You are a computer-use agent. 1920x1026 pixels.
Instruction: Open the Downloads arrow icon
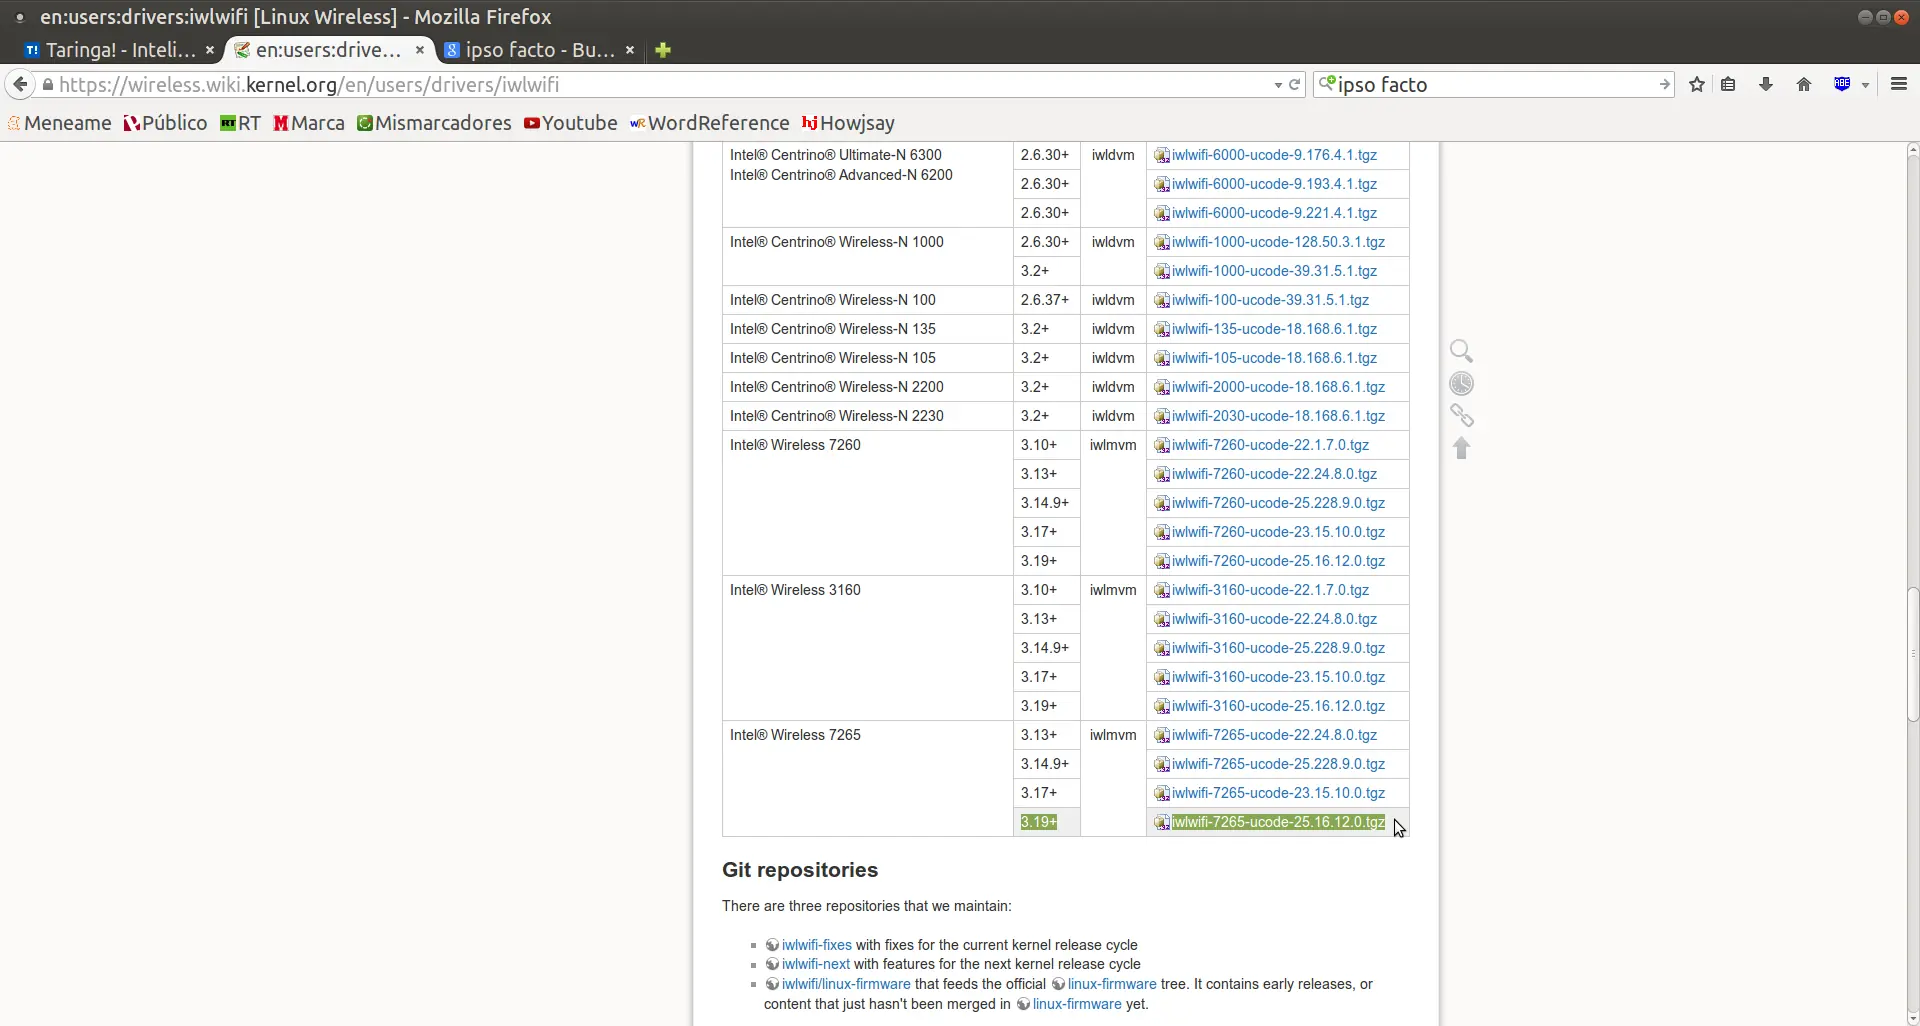pos(1766,85)
